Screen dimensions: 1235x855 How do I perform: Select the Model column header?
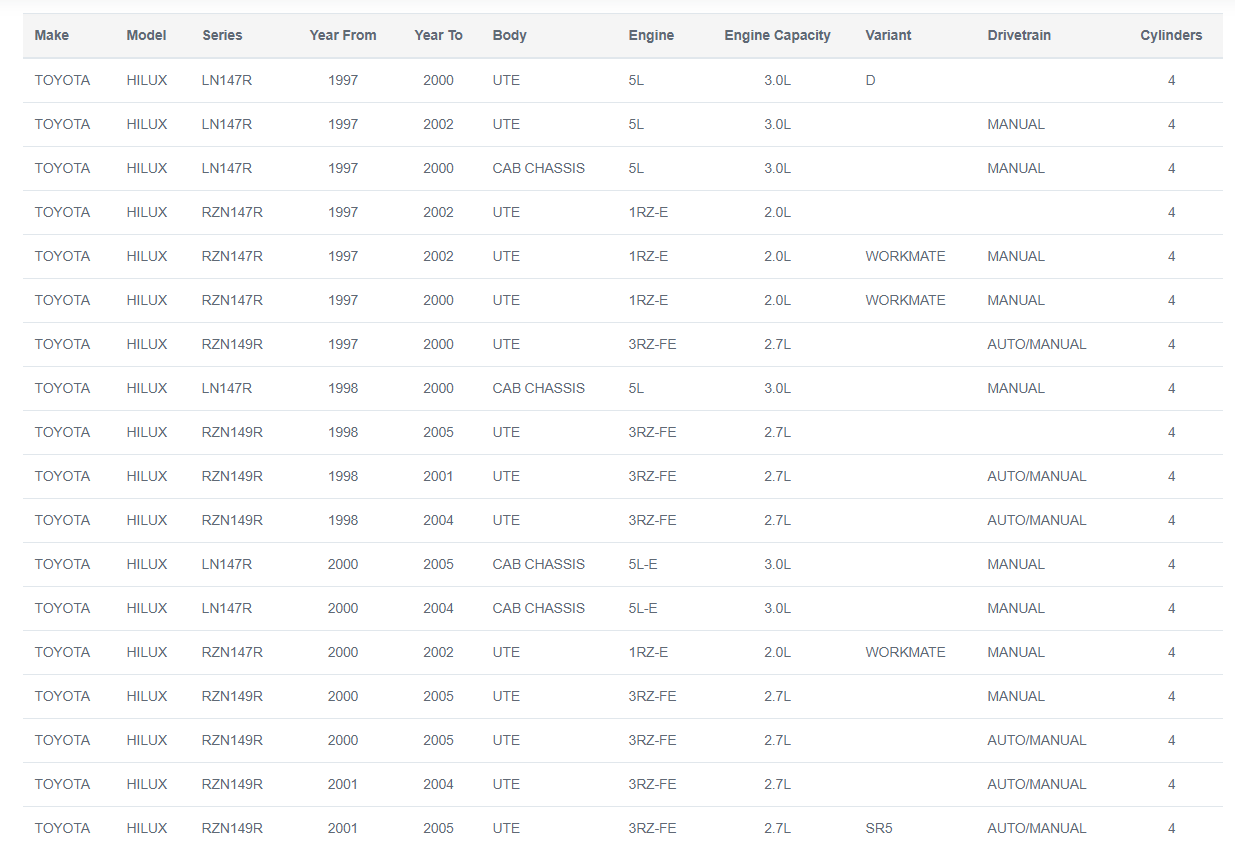click(x=146, y=35)
